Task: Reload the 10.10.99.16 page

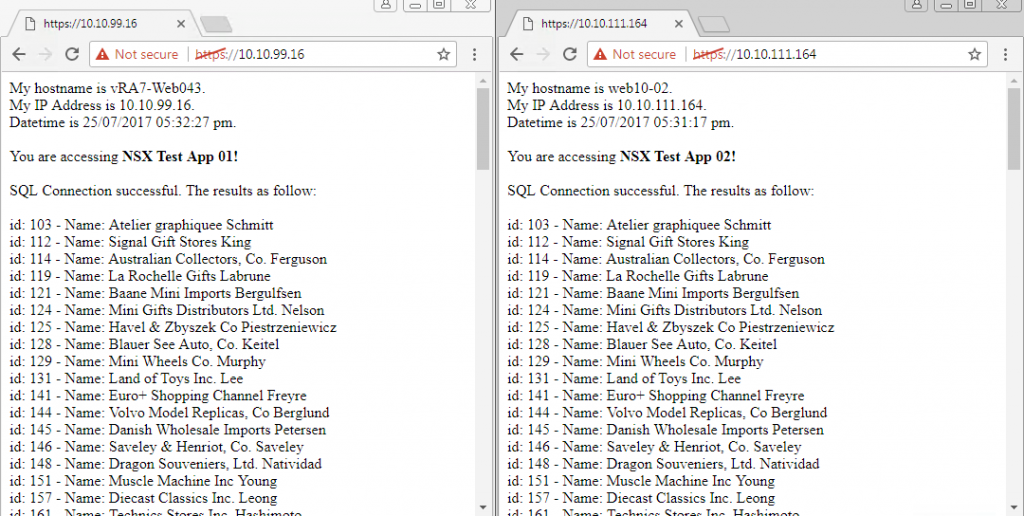Action: click(x=72, y=54)
